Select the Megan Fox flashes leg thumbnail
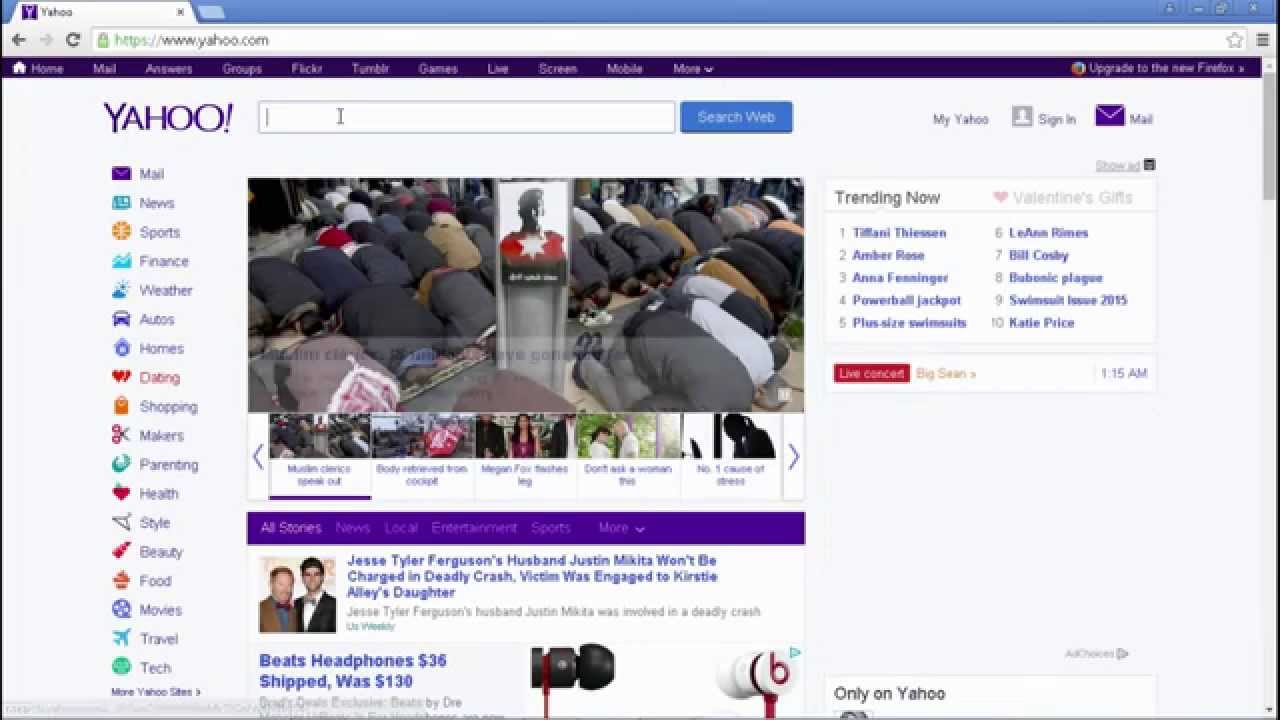The image size is (1280, 720). click(525, 452)
